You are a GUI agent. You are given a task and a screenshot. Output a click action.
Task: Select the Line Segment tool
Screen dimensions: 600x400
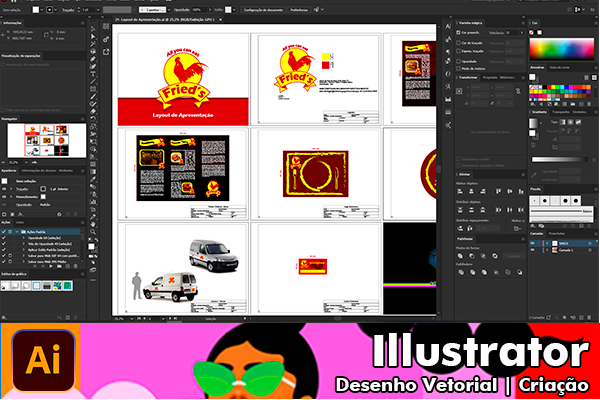coord(93,82)
